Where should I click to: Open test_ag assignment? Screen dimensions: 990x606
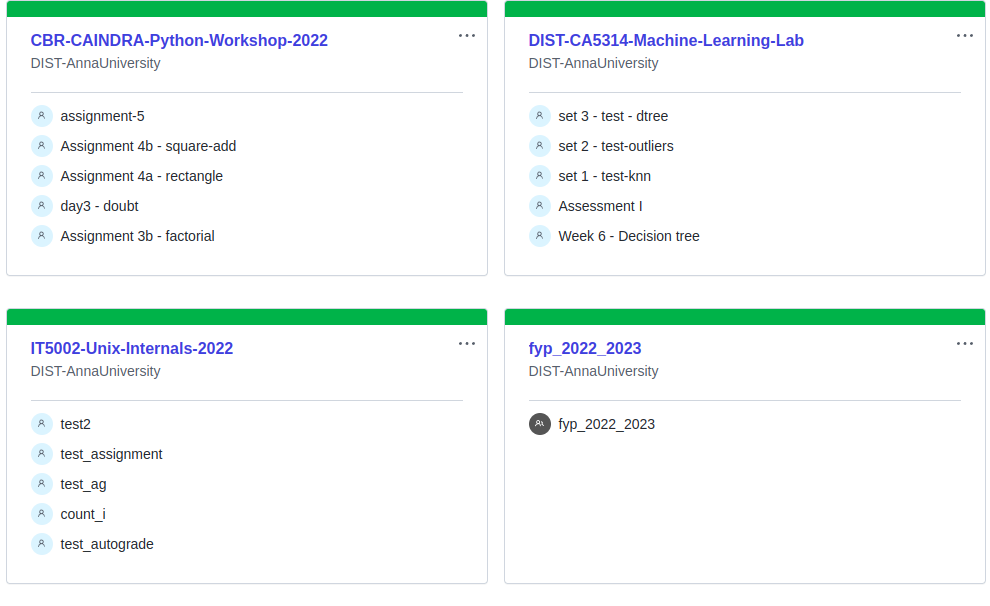pyautogui.click(x=83, y=484)
